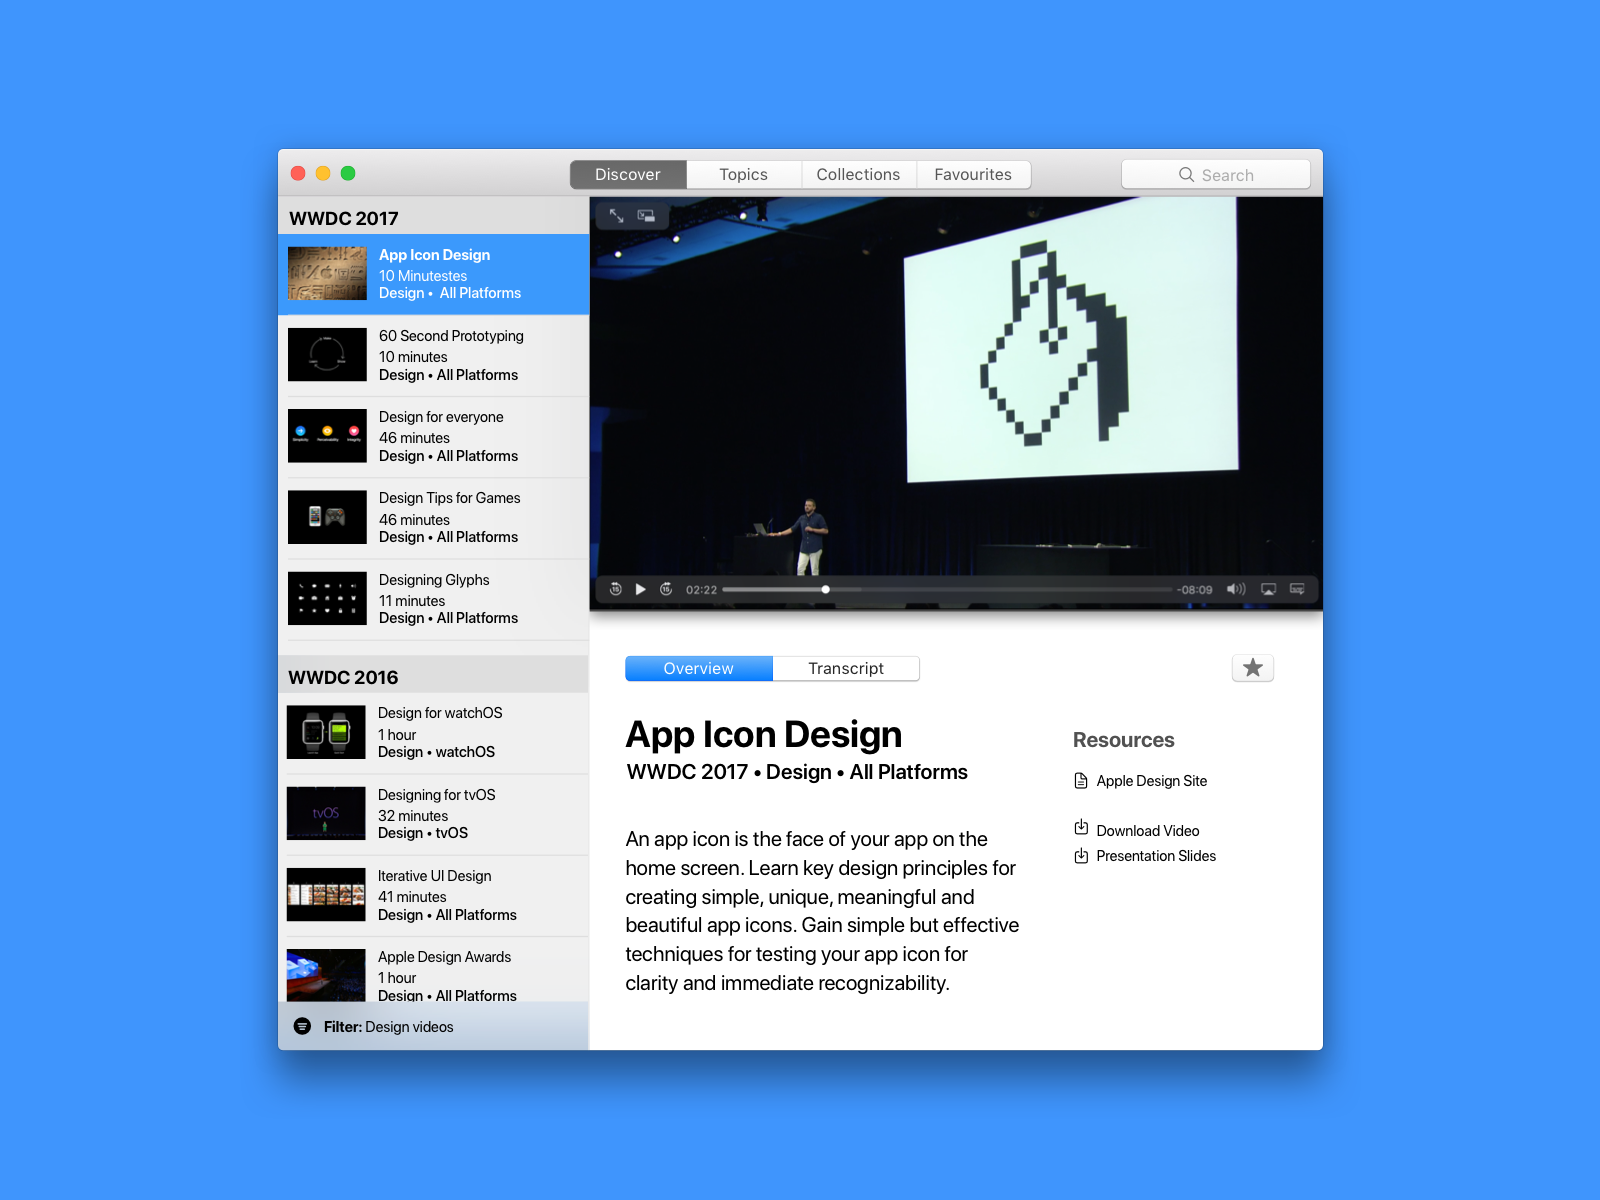Viewport: 1600px width, 1200px height.
Task: Open the Collections view
Action: point(858,174)
